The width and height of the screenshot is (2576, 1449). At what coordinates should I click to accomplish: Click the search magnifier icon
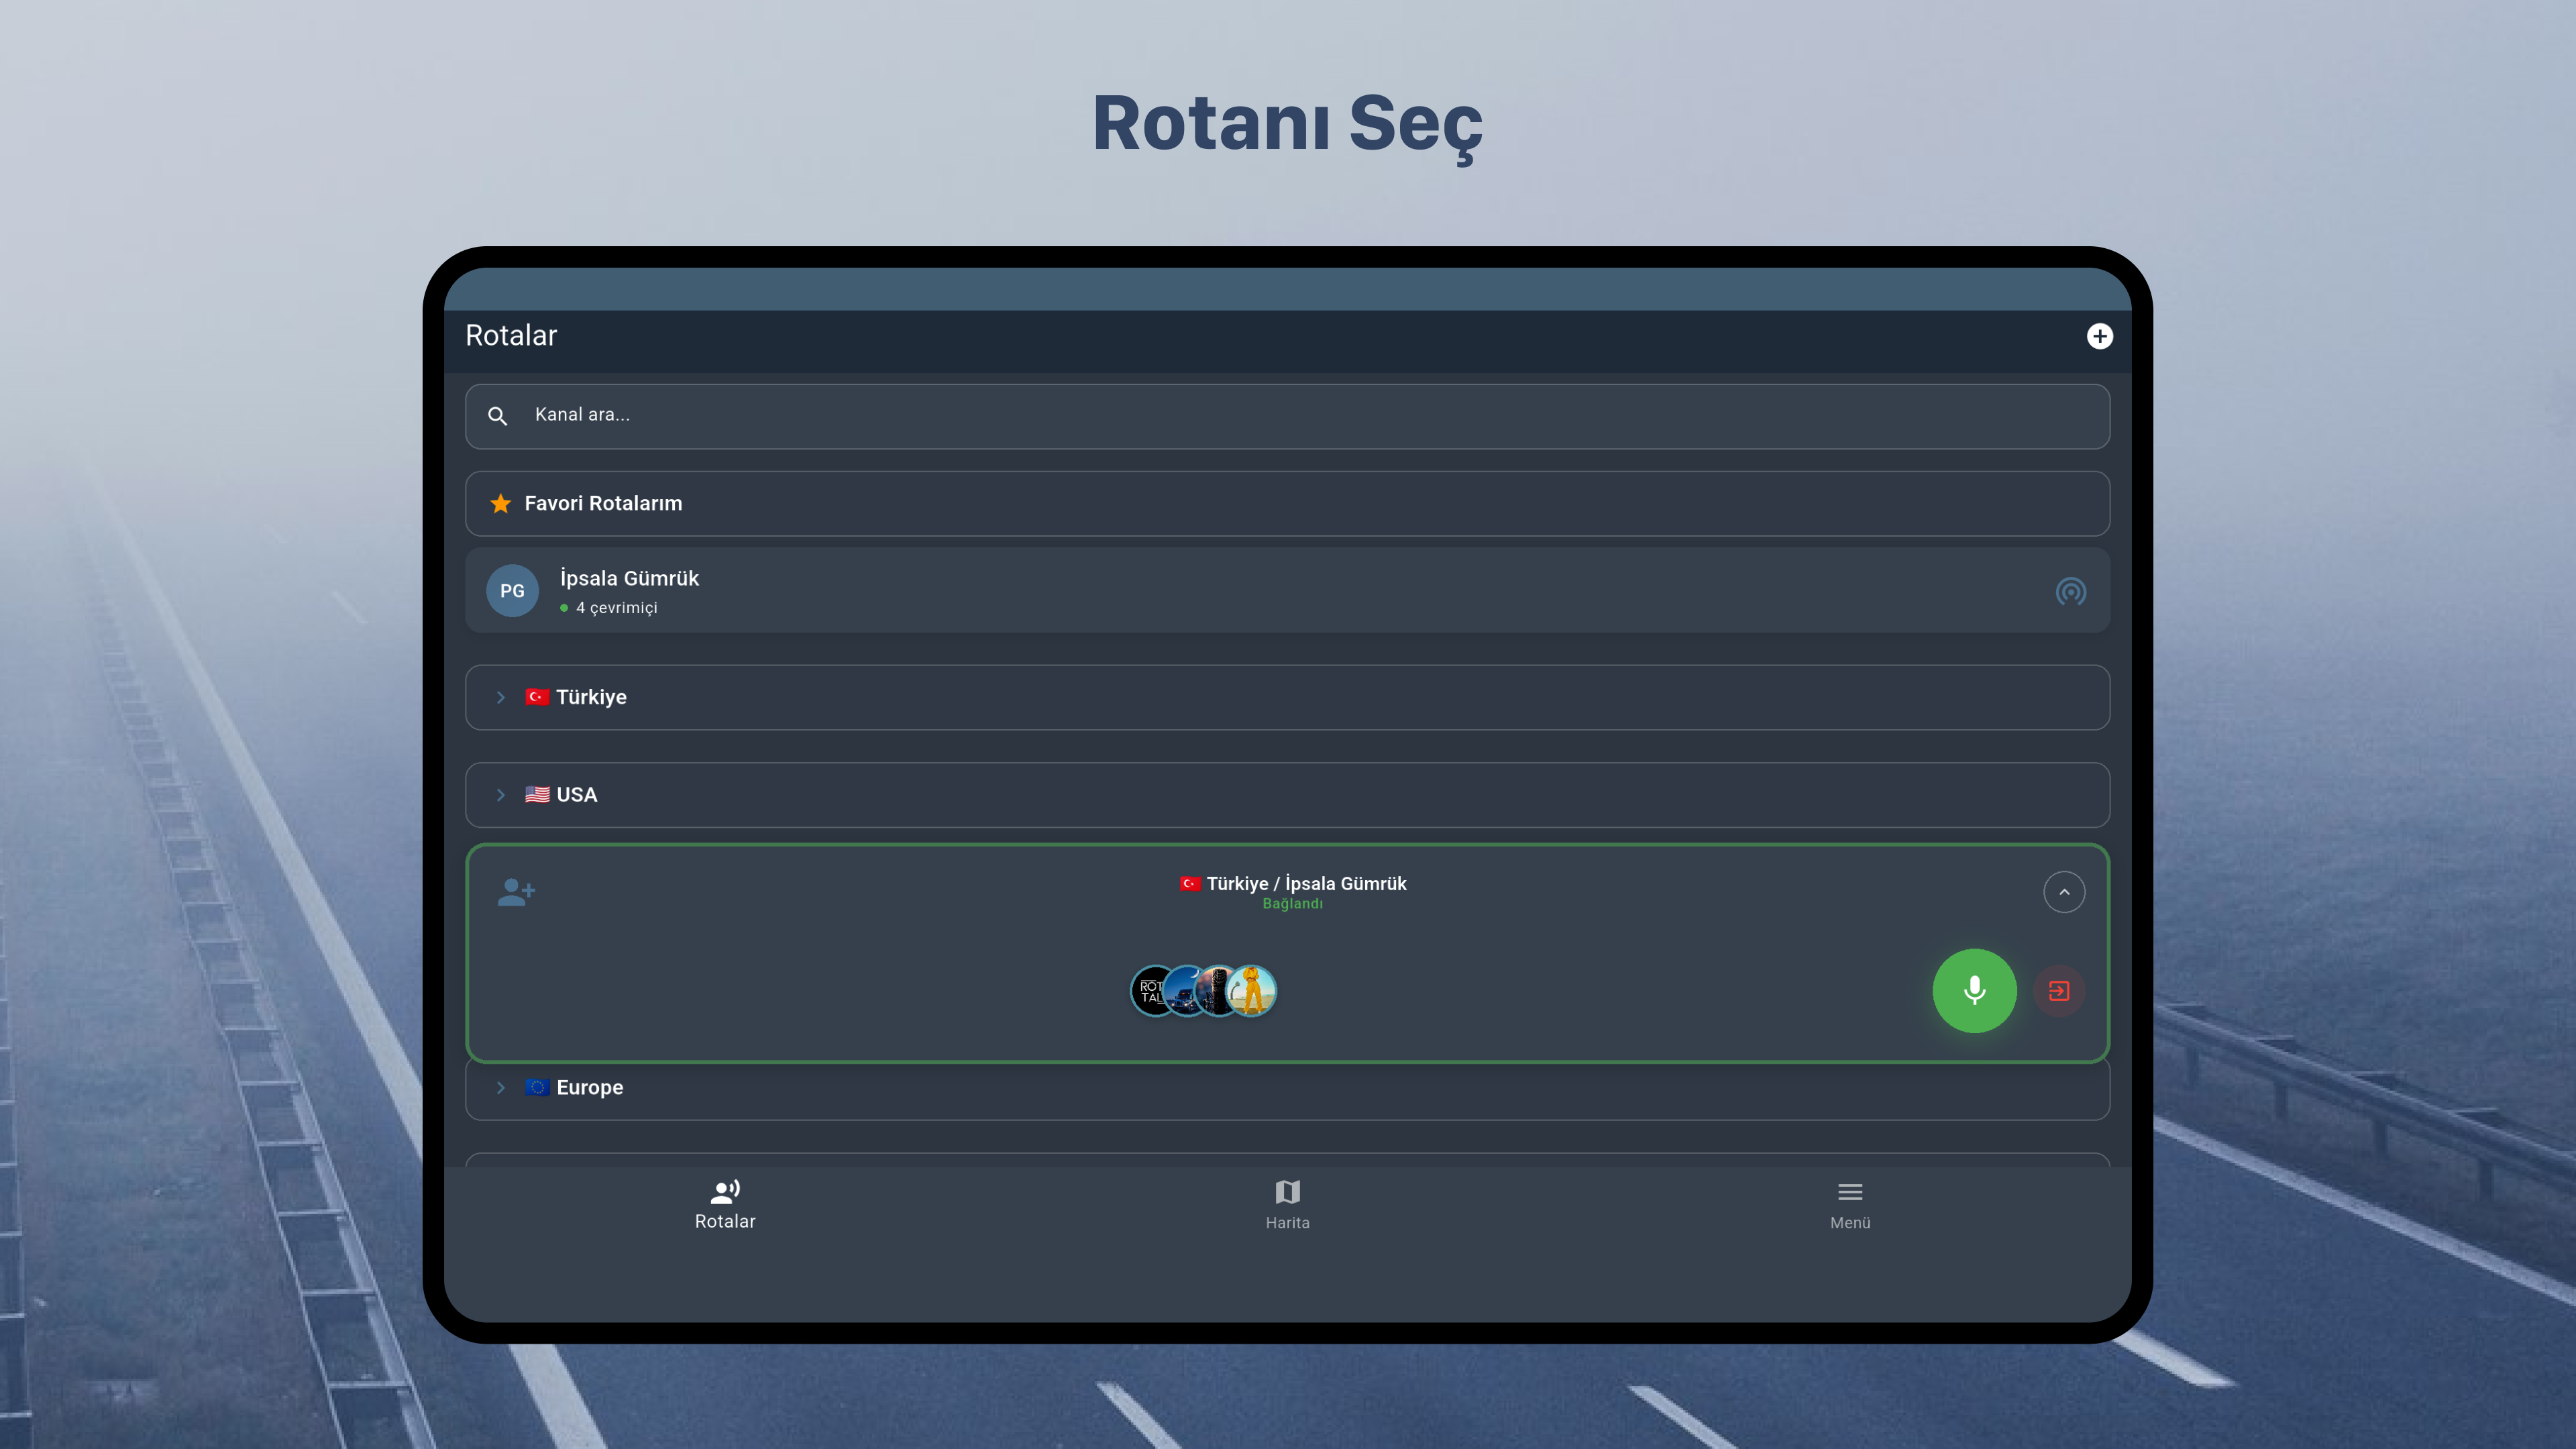[497, 416]
